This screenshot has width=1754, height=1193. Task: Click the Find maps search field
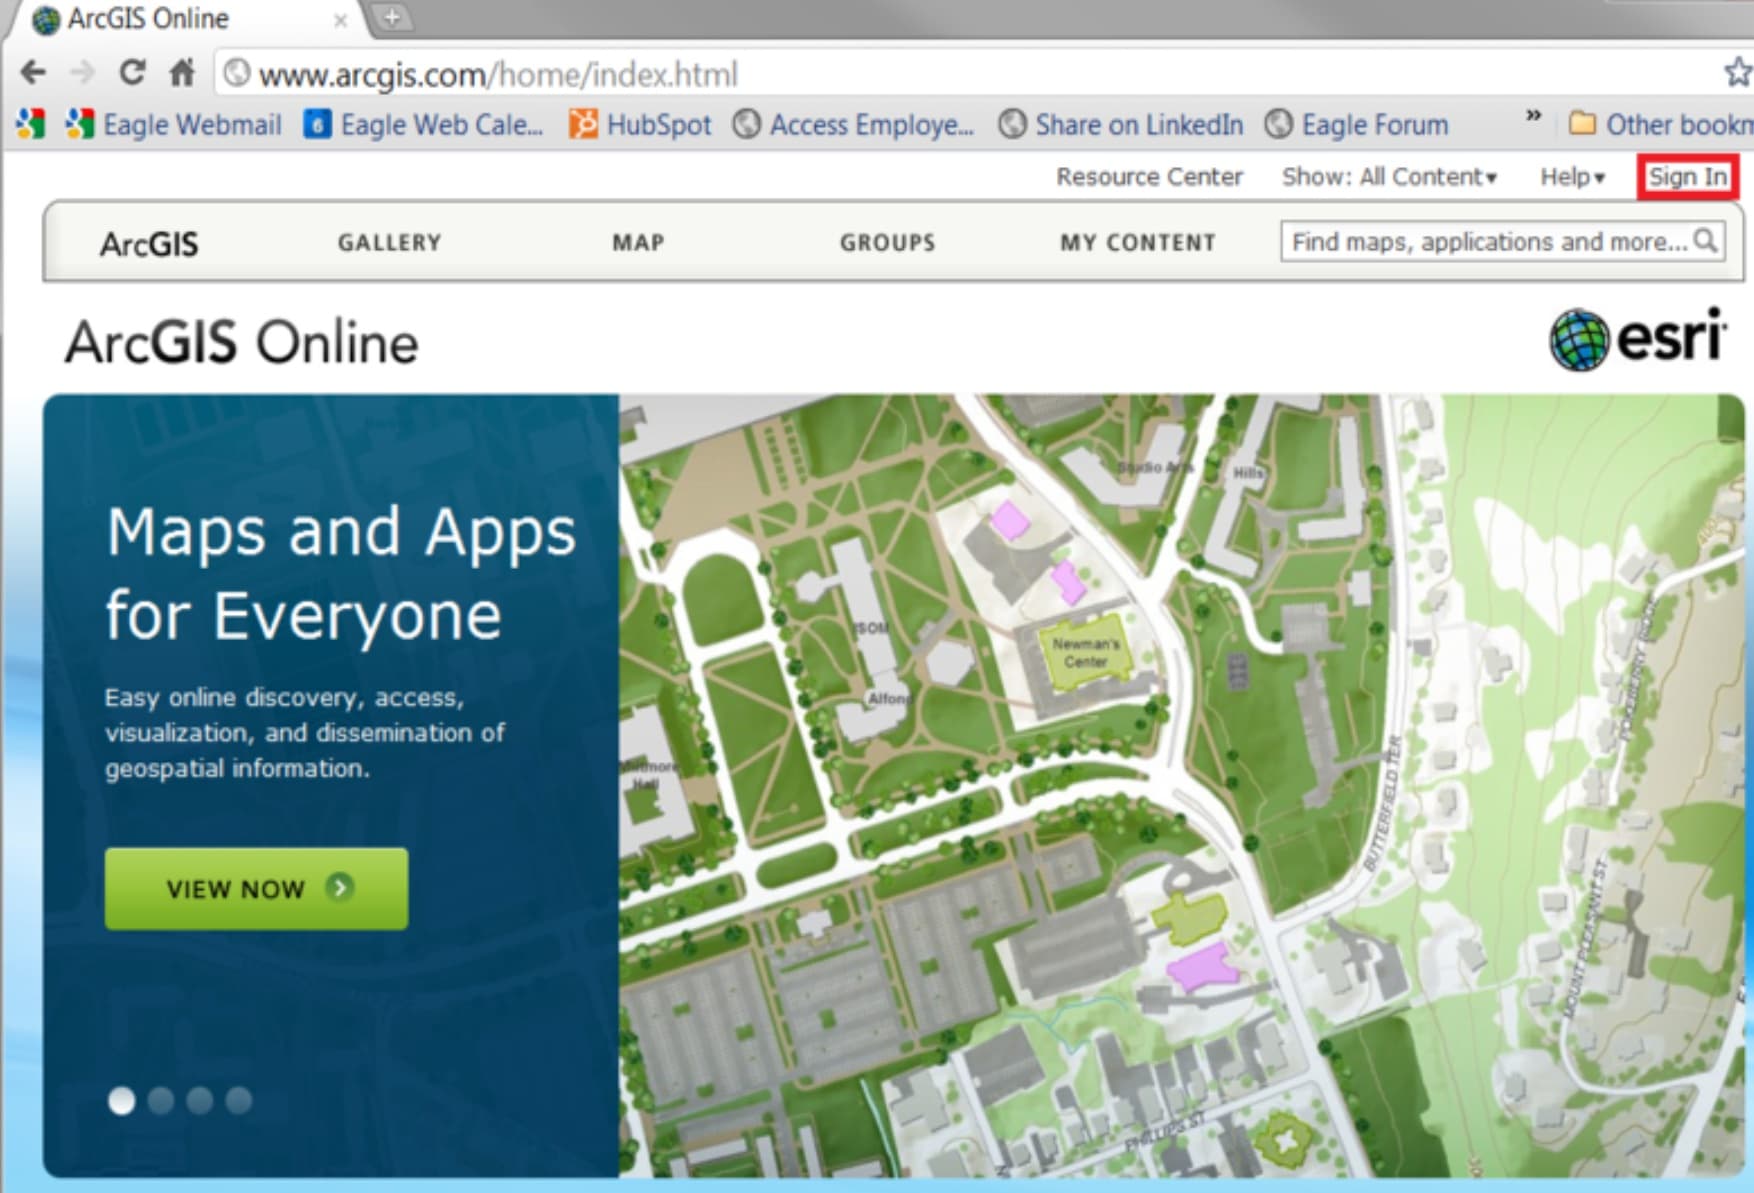pos(1488,242)
